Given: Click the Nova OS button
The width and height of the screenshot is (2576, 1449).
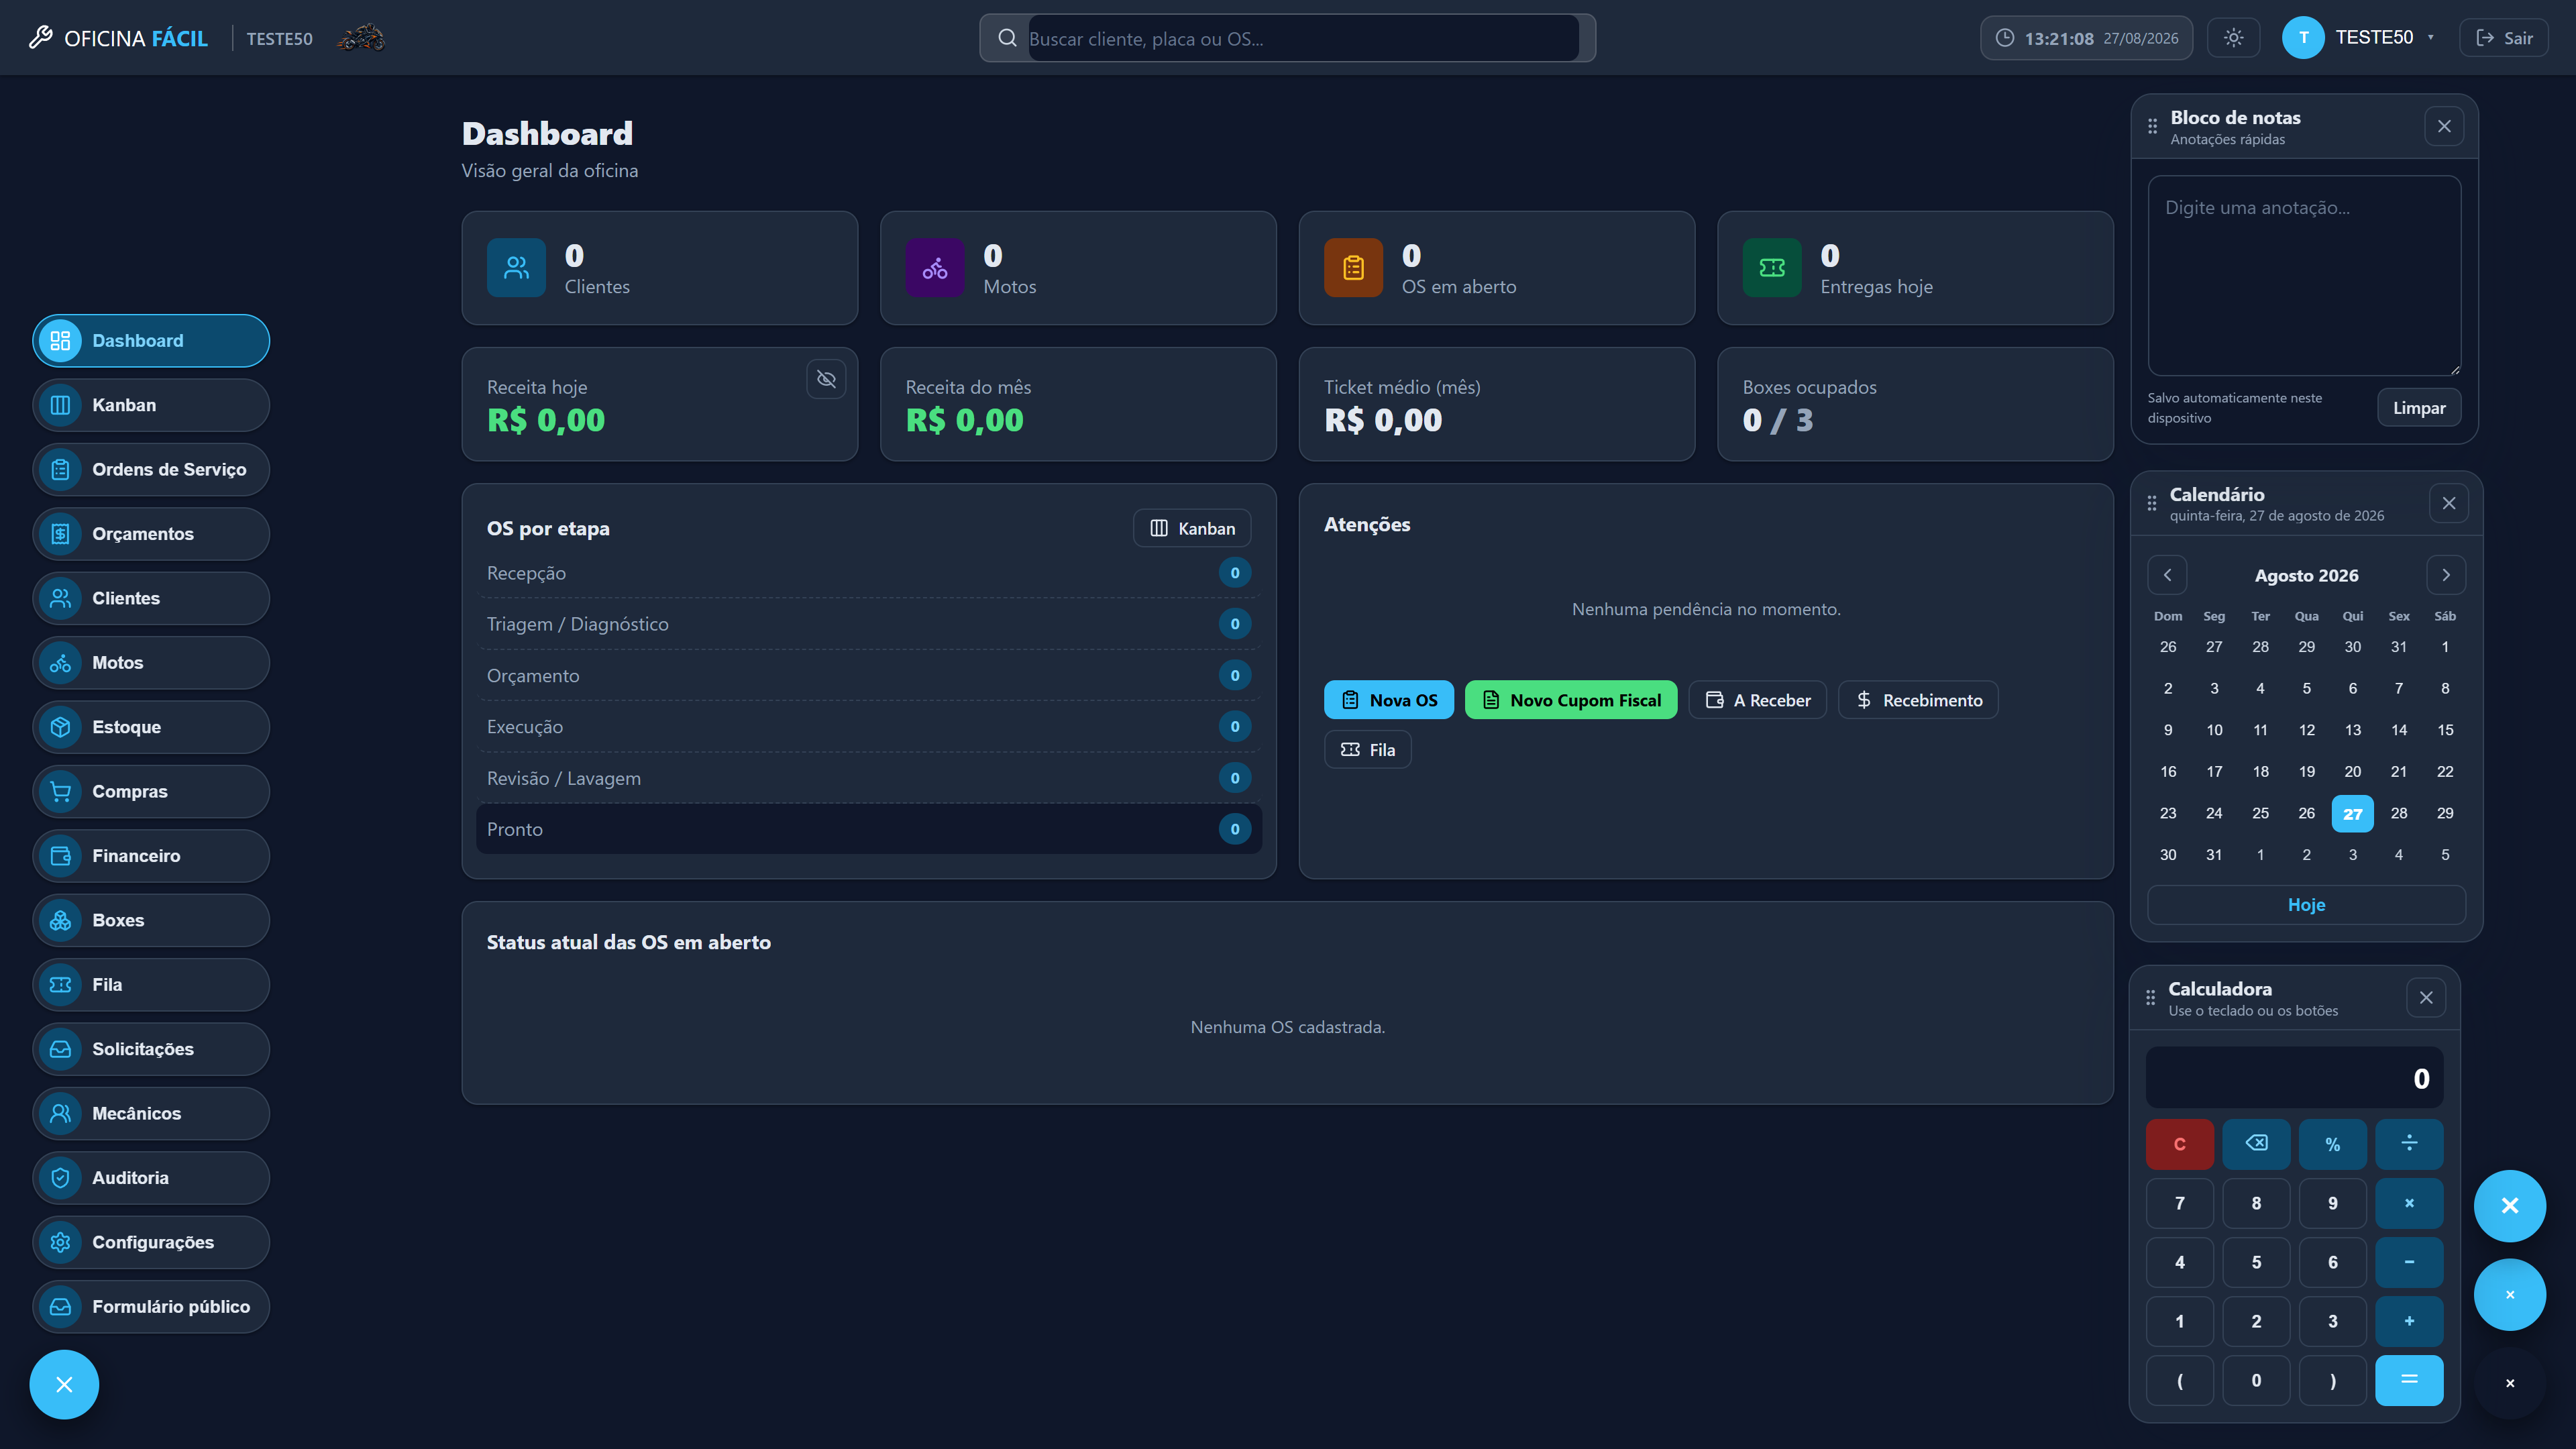Looking at the screenshot, I should pos(1388,700).
